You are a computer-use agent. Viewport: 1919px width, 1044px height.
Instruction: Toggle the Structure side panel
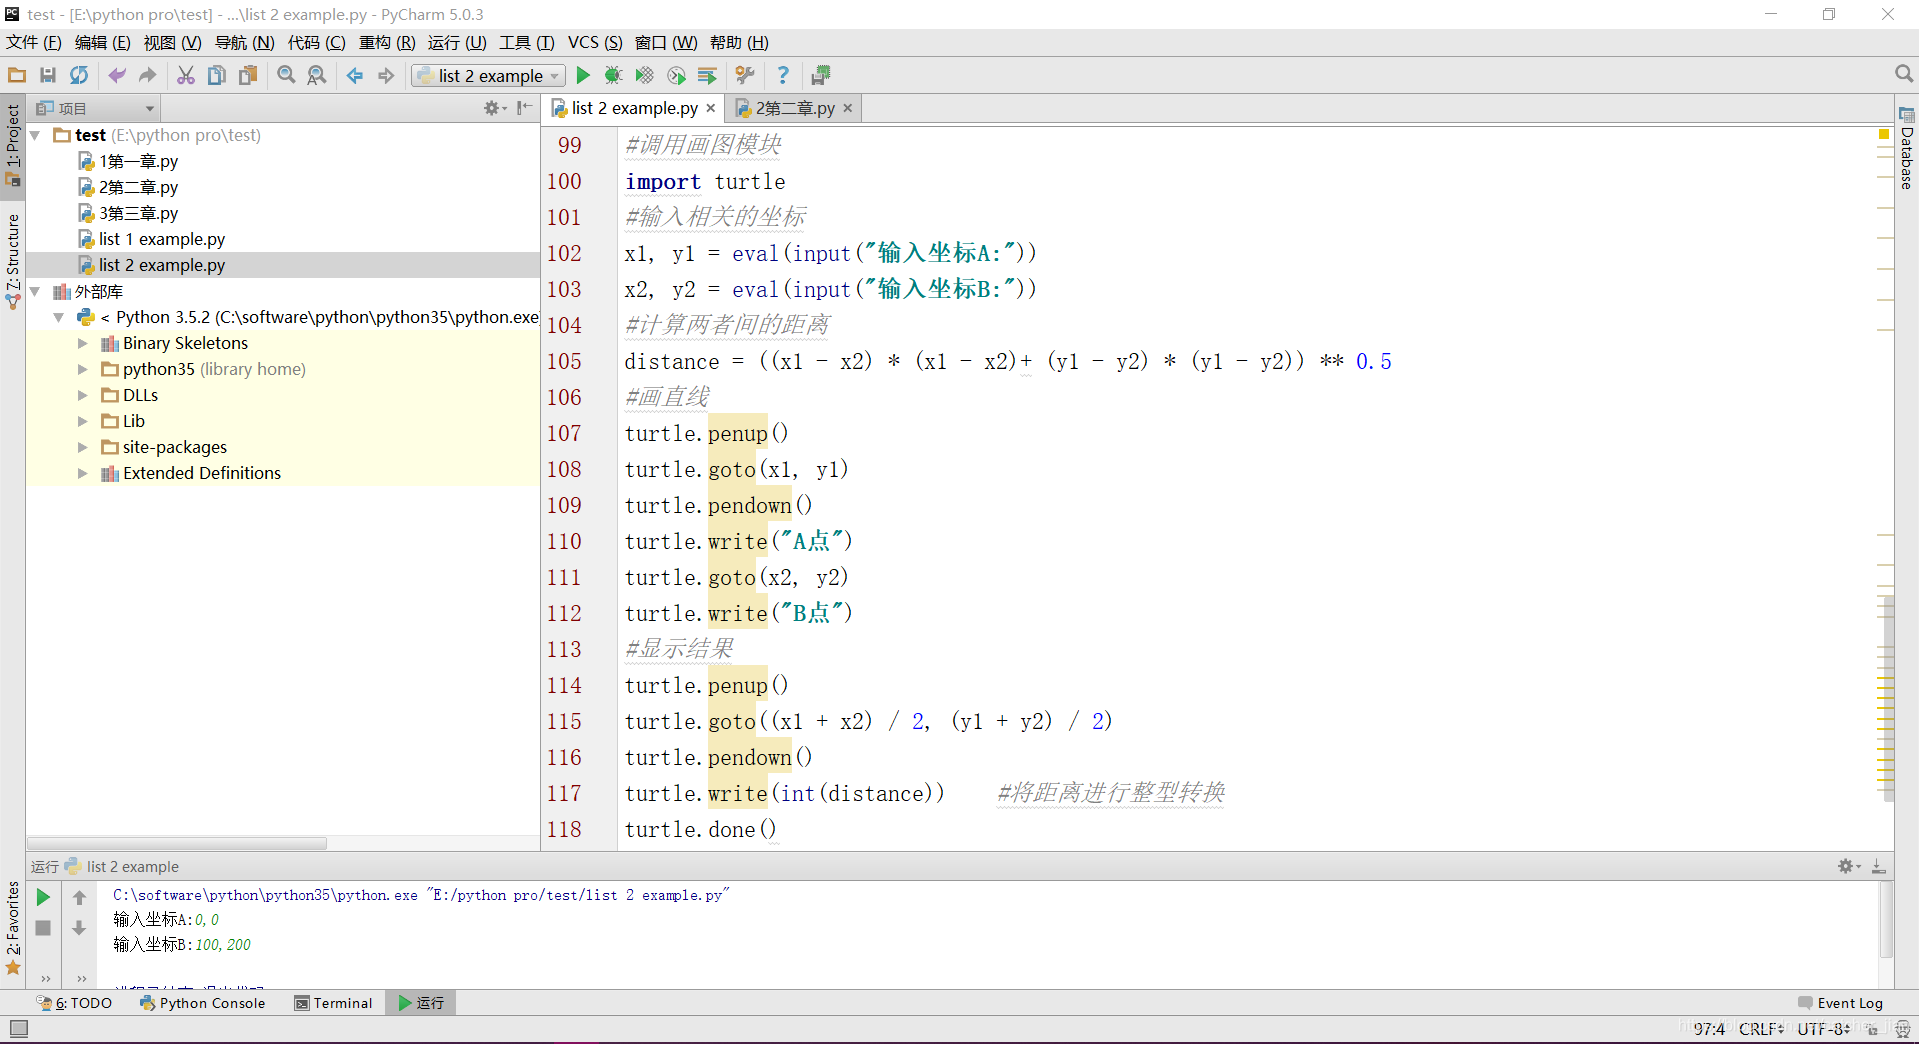tap(13, 260)
